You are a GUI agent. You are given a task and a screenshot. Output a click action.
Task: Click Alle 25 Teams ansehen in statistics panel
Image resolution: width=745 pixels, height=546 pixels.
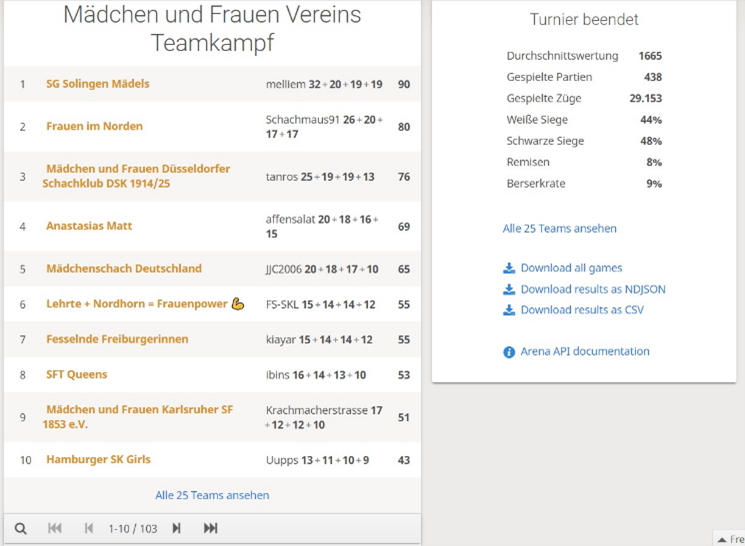point(559,228)
